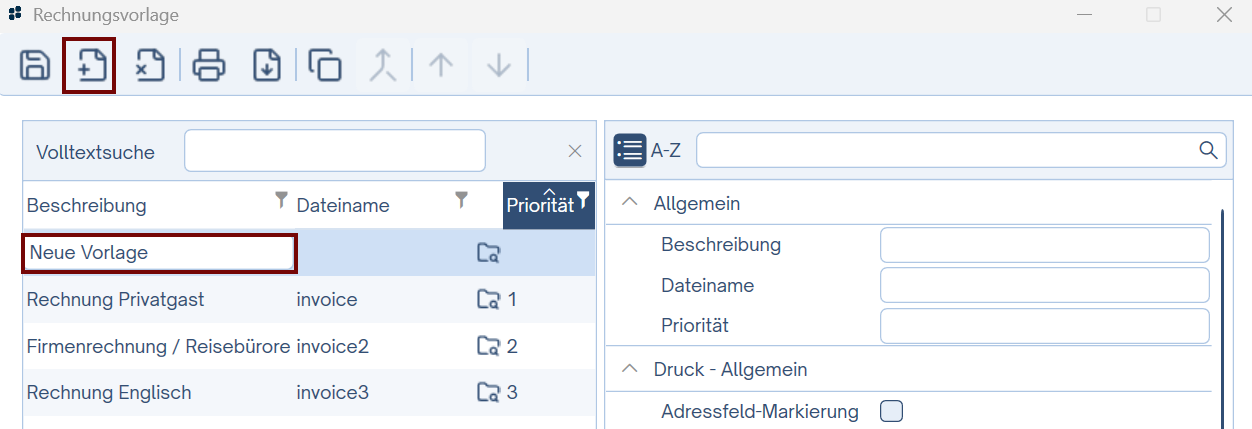The width and height of the screenshot is (1252, 429).
Task: Collapse the Allgemein section
Action: click(629, 202)
